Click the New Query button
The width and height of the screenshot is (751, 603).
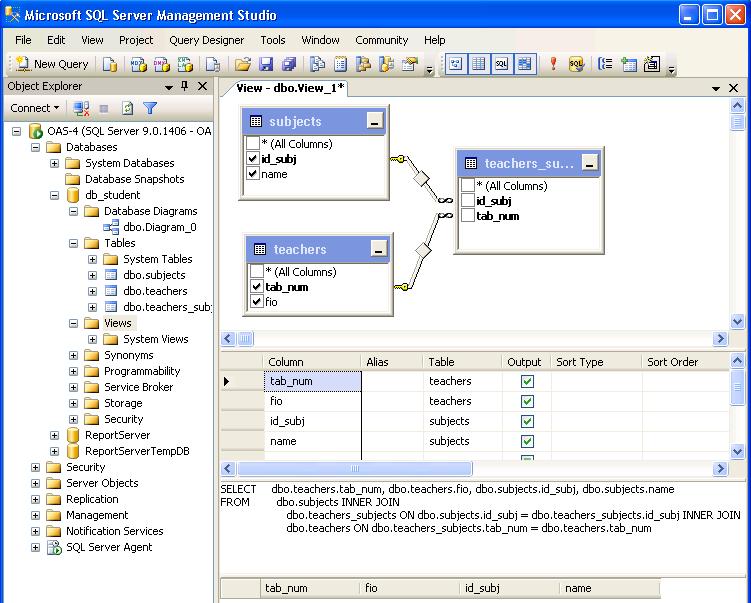(52, 64)
